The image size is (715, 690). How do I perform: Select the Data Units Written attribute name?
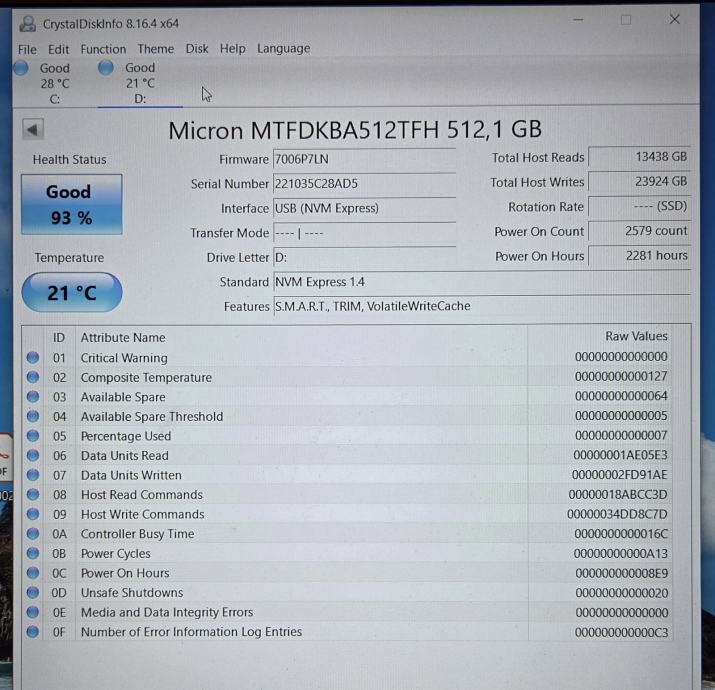click(131, 475)
